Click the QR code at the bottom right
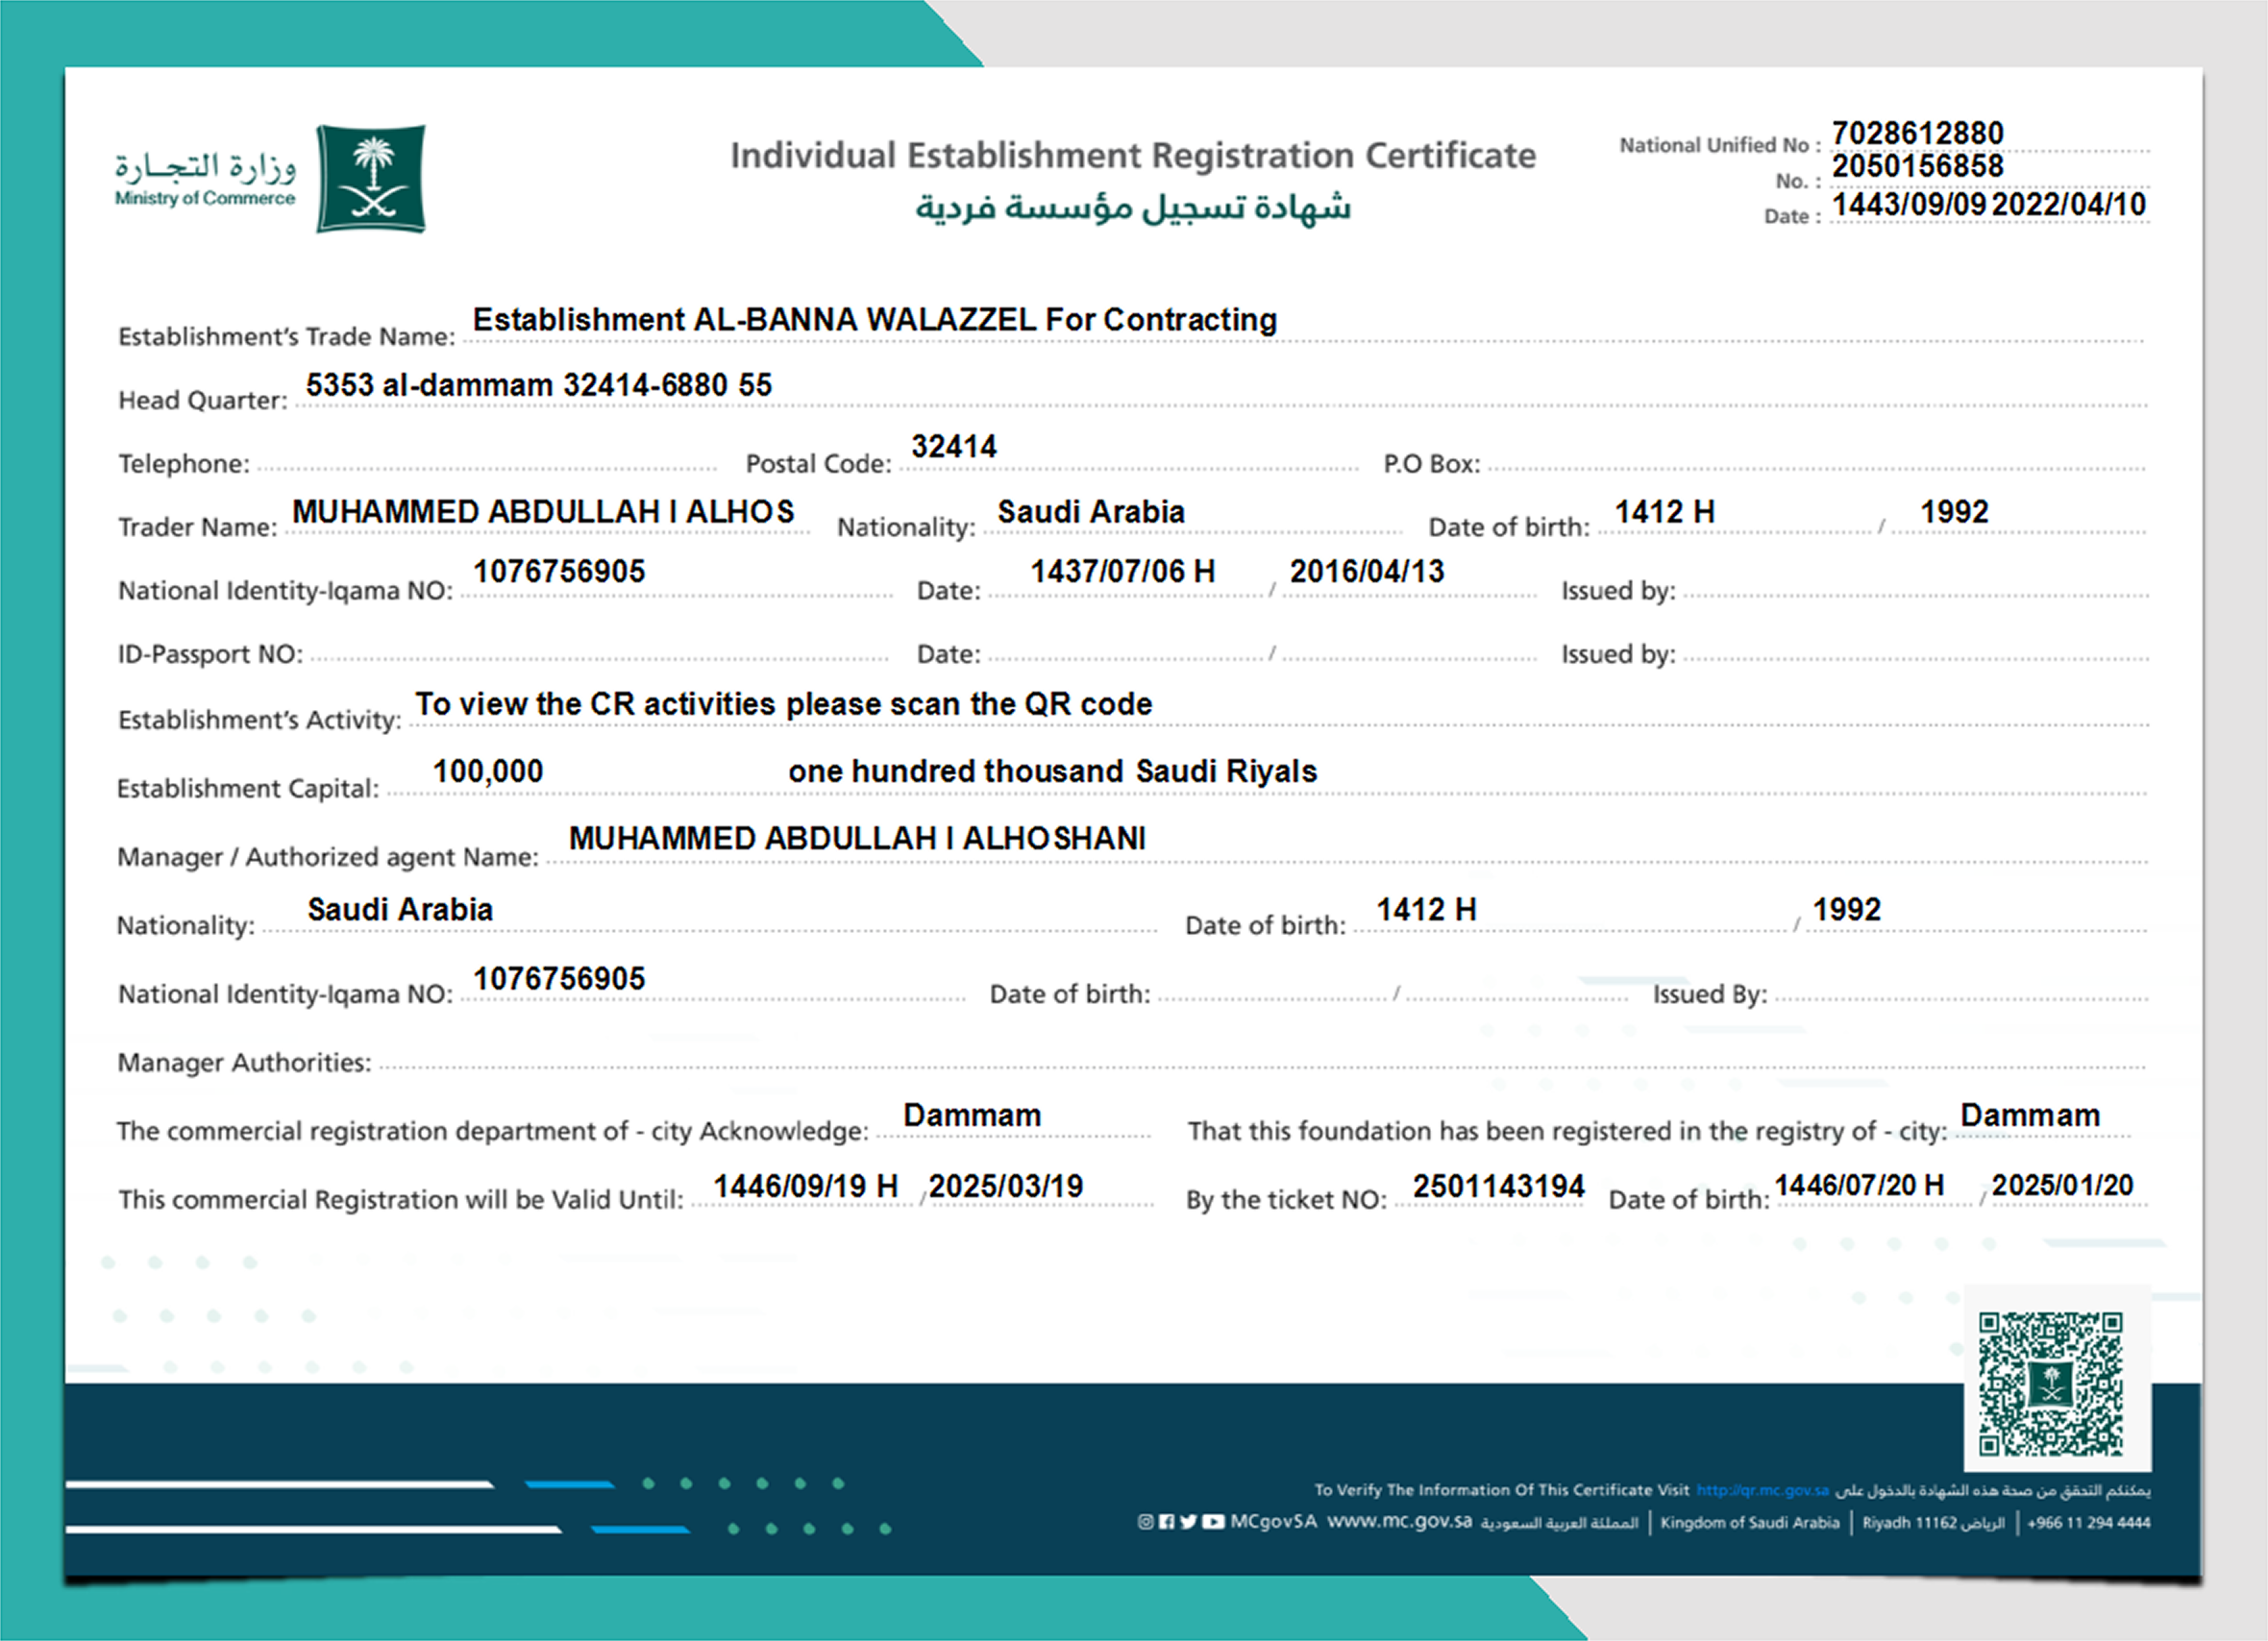This screenshot has height=1641, width=2268. coord(2050,1385)
